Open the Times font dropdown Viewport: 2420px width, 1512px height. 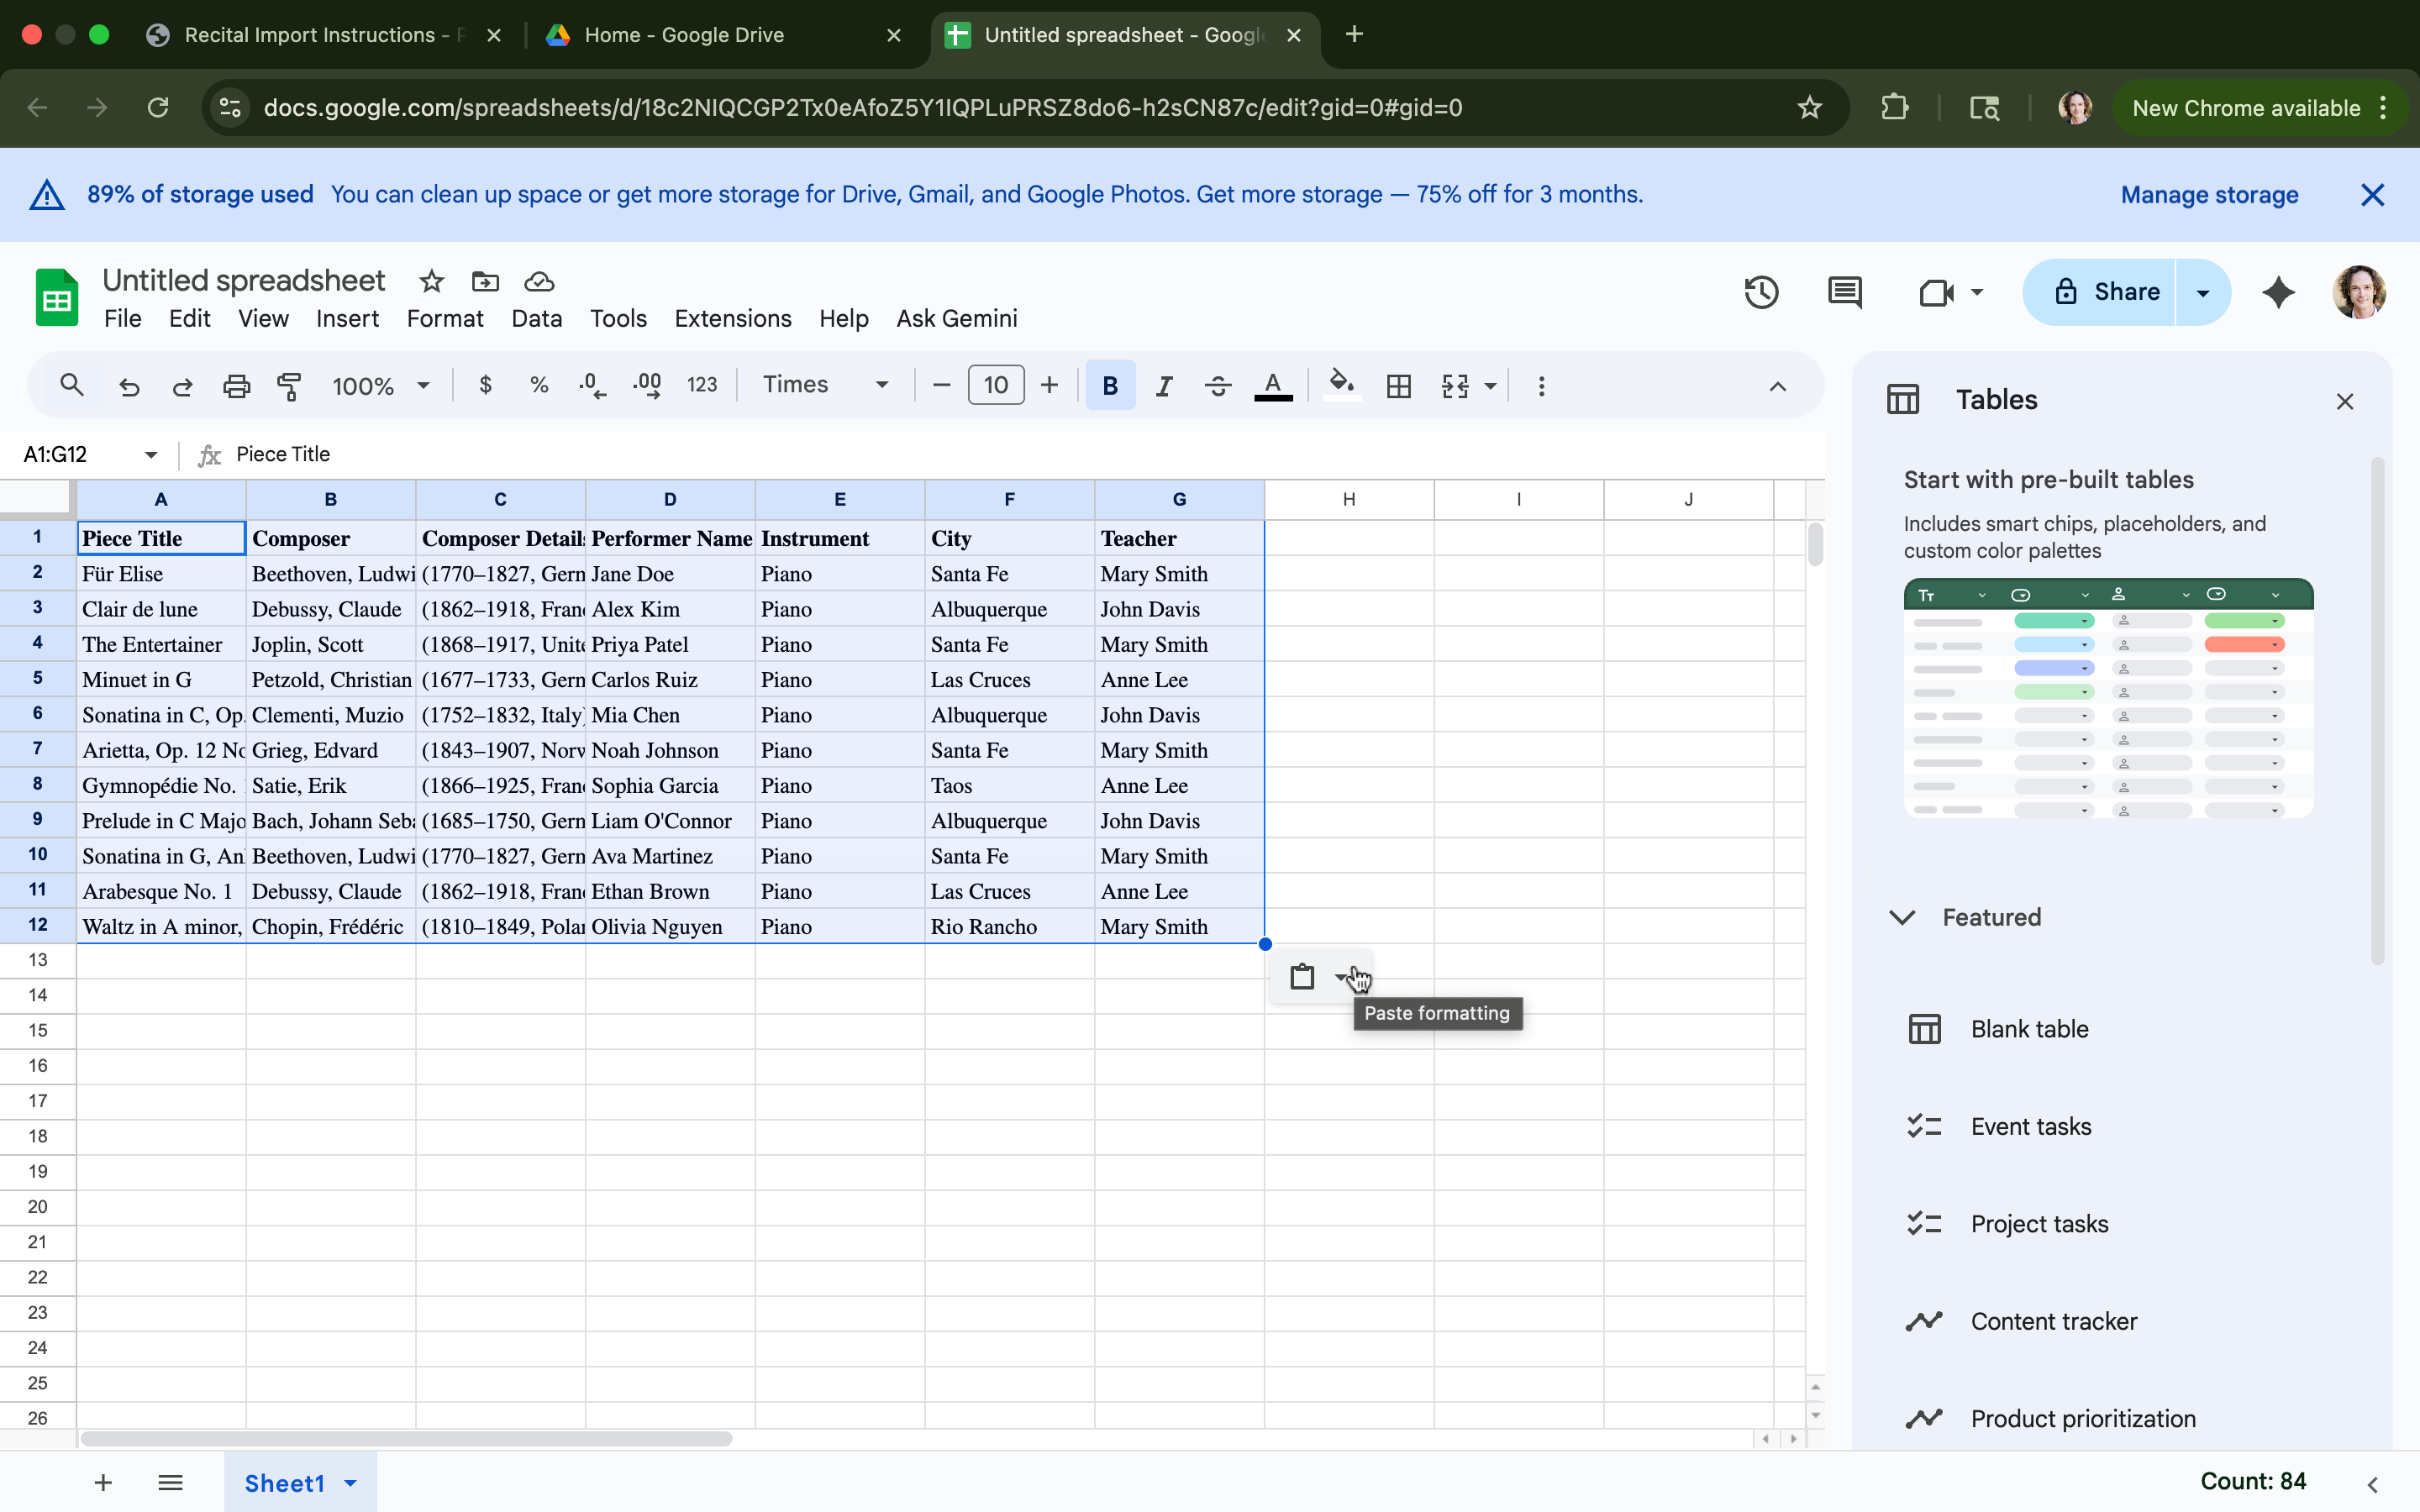(x=825, y=385)
